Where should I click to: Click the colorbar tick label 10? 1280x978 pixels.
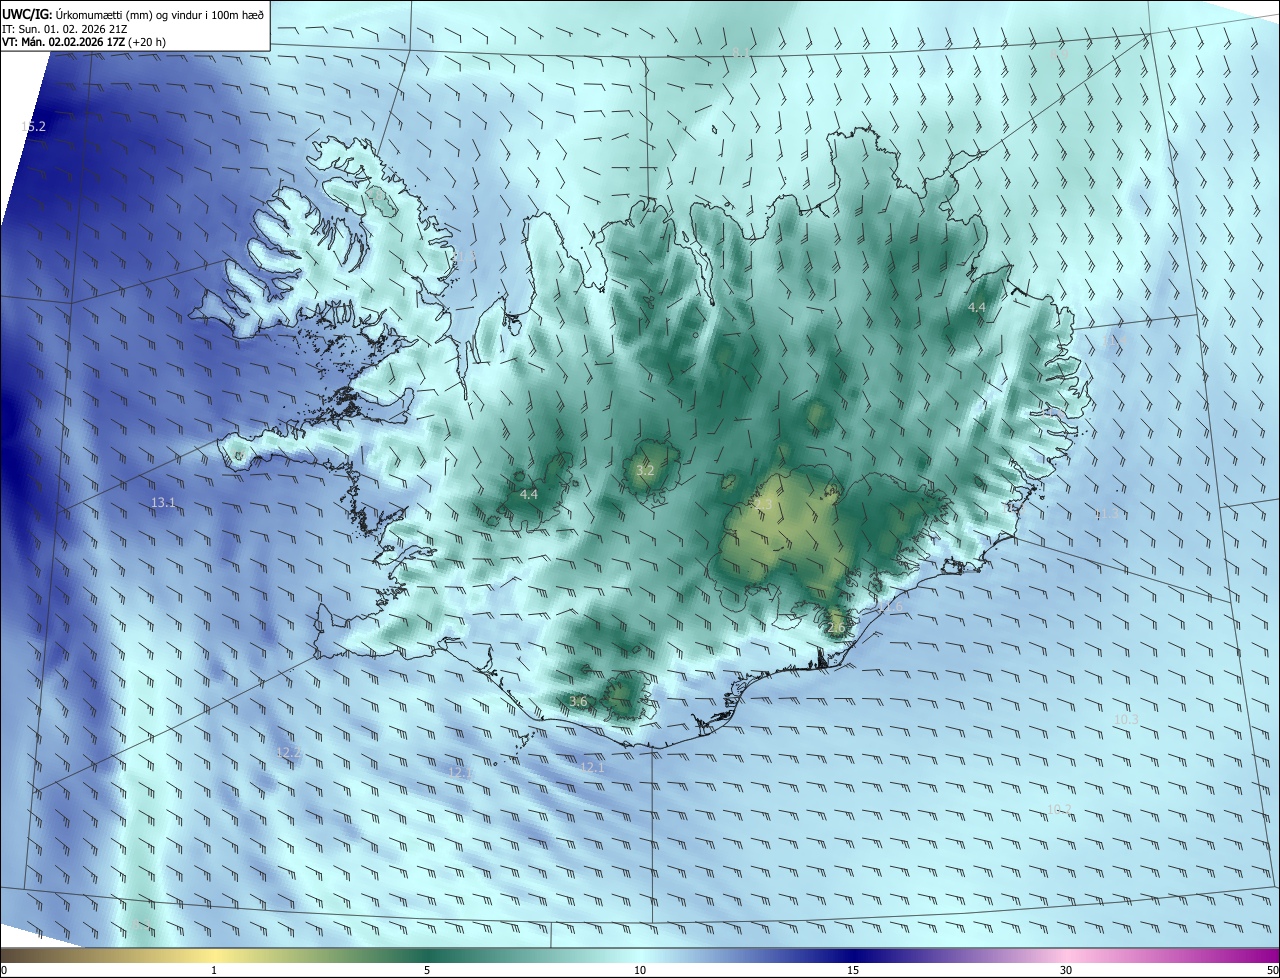click(x=640, y=970)
